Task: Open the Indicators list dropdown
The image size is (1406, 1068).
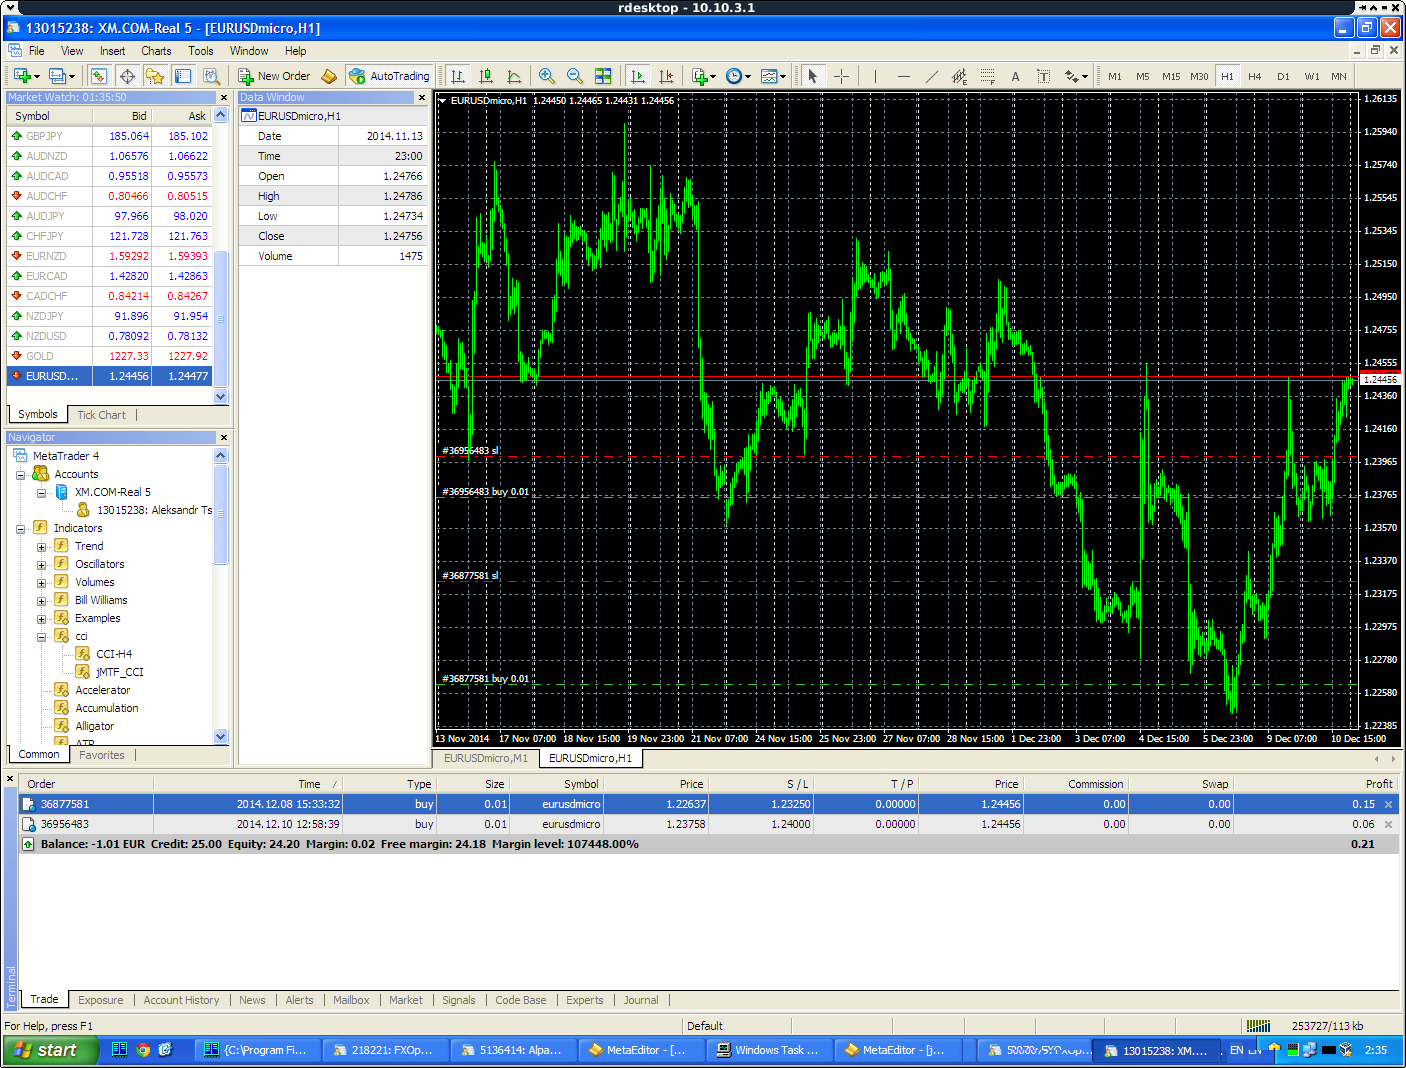Action: pyautogui.click(x=713, y=77)
